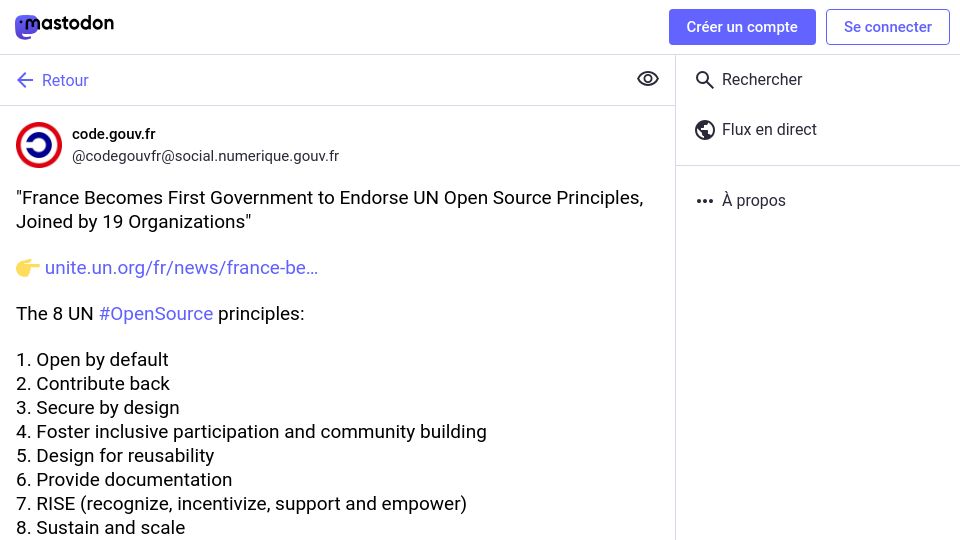960x540 pixels.
Task: Open the code.gouv.fr display name
Action: coord(114,134)
